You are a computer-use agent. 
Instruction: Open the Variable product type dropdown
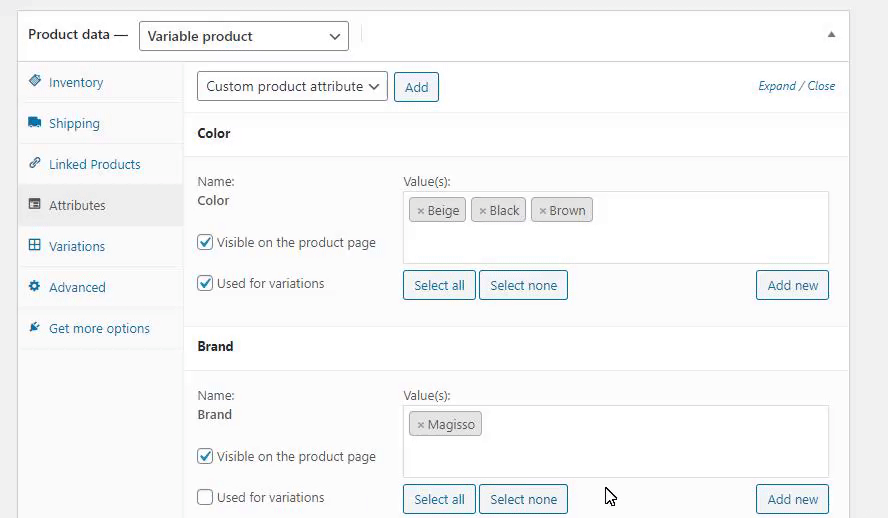[244, 36]
